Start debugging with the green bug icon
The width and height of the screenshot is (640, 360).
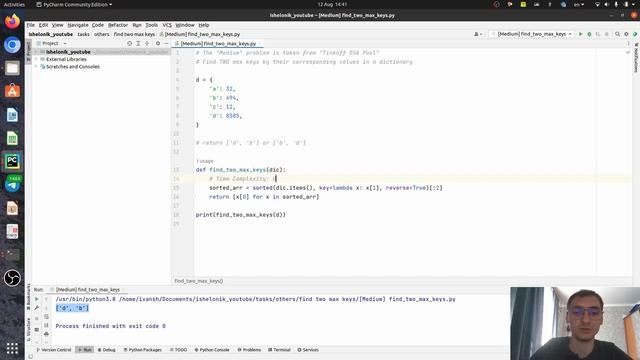click(589, 34)
